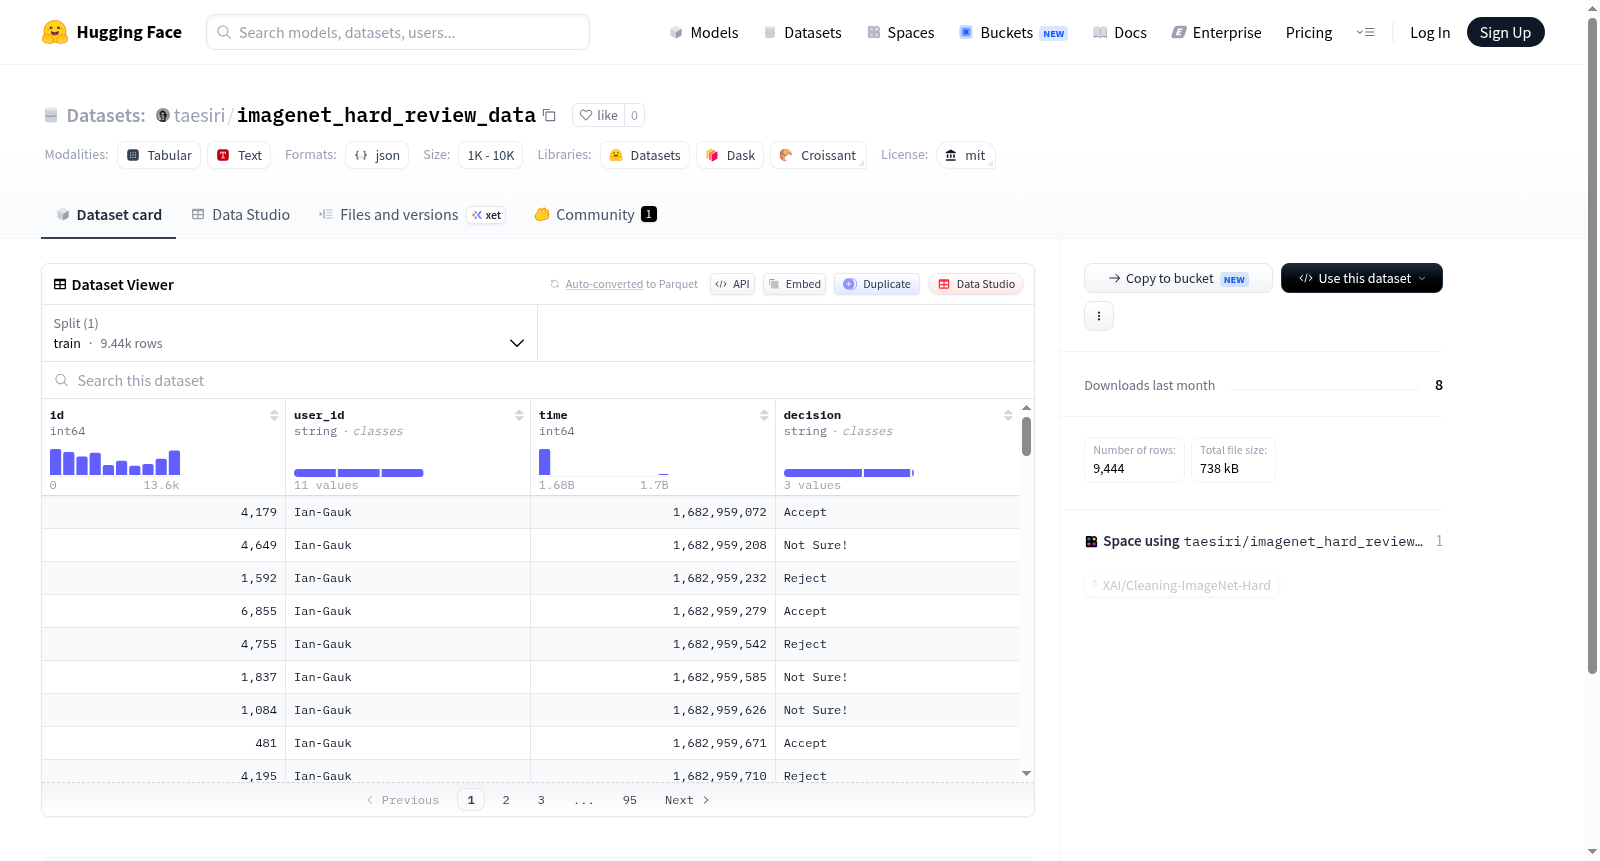Click the Hugging Face logo icon
The width and height of the screenshot is (1600, 861).
coord(55,32)
